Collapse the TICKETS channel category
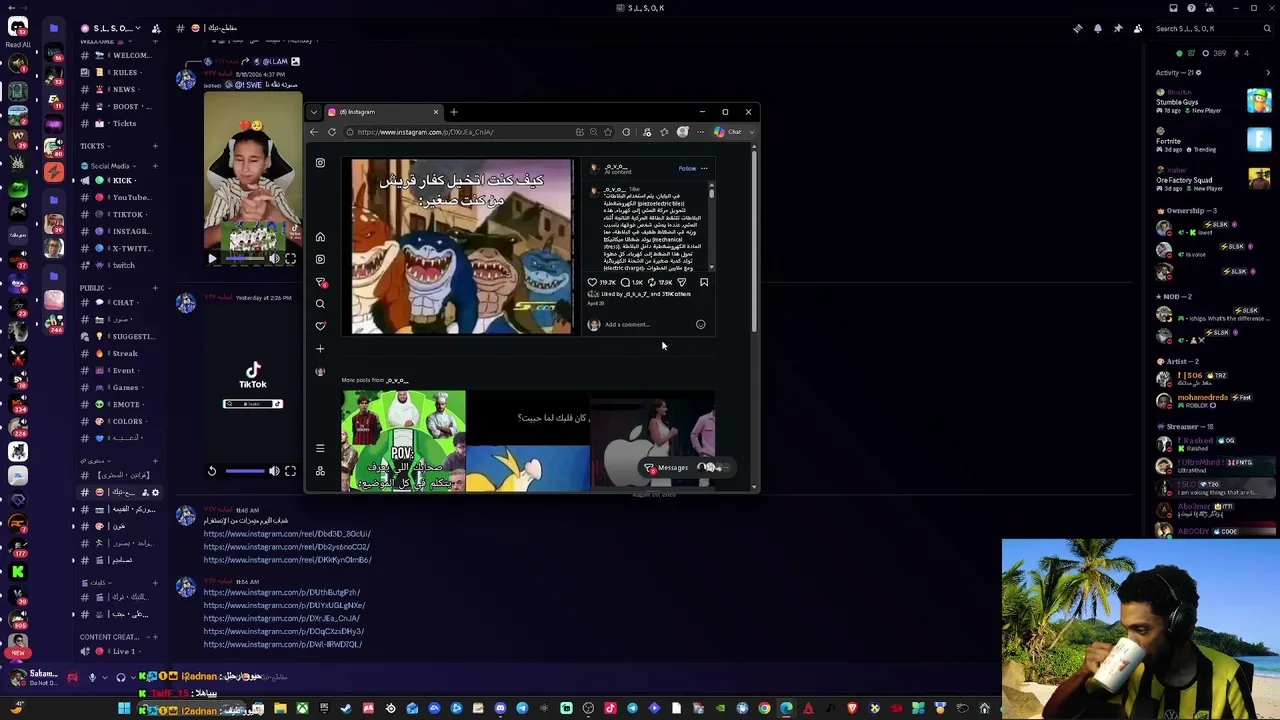1280x720 pixels. [93, 146]
